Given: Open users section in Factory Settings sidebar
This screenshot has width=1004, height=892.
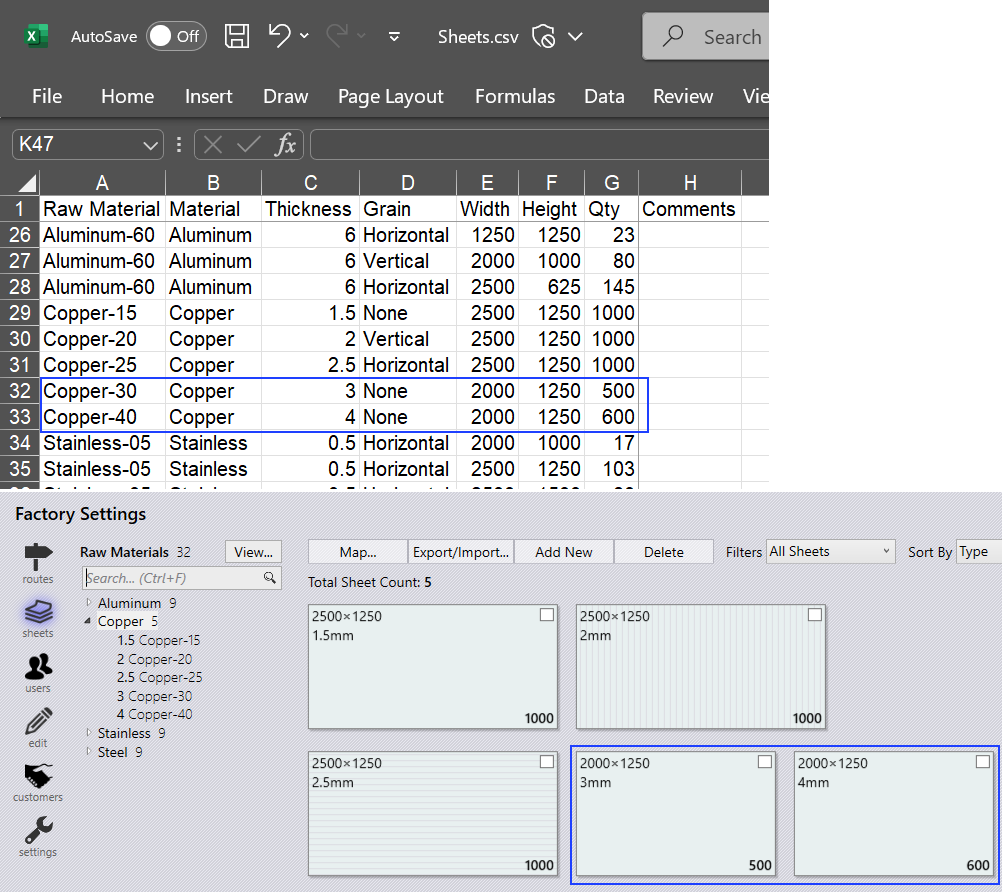Looking at the screenshot, I should tap(38, 673).
